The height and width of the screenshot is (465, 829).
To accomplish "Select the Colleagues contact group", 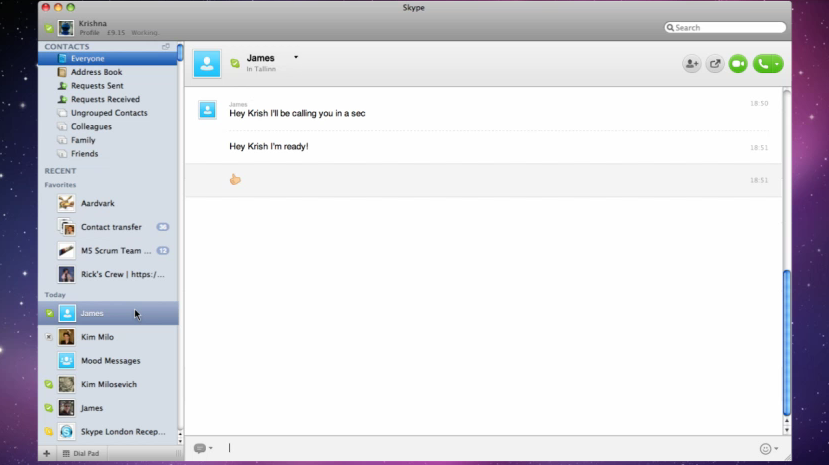I will click(x=91, y=127).
